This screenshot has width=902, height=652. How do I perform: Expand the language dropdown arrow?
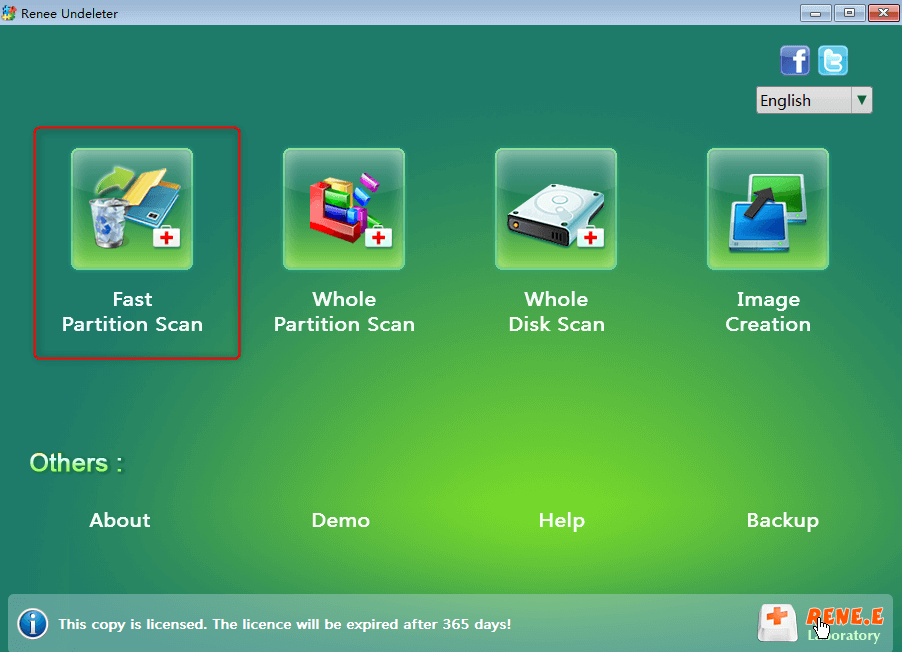(862, 100)
